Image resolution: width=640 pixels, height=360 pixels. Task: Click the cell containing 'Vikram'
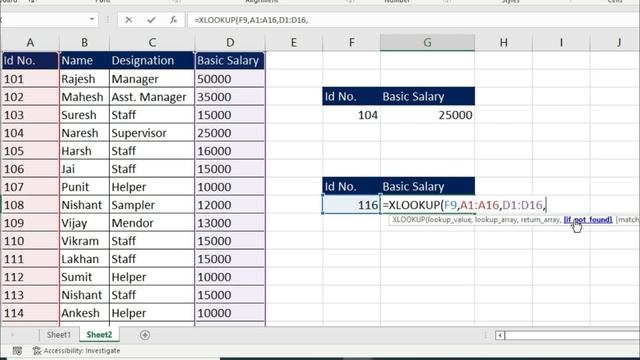coord(84,241)
